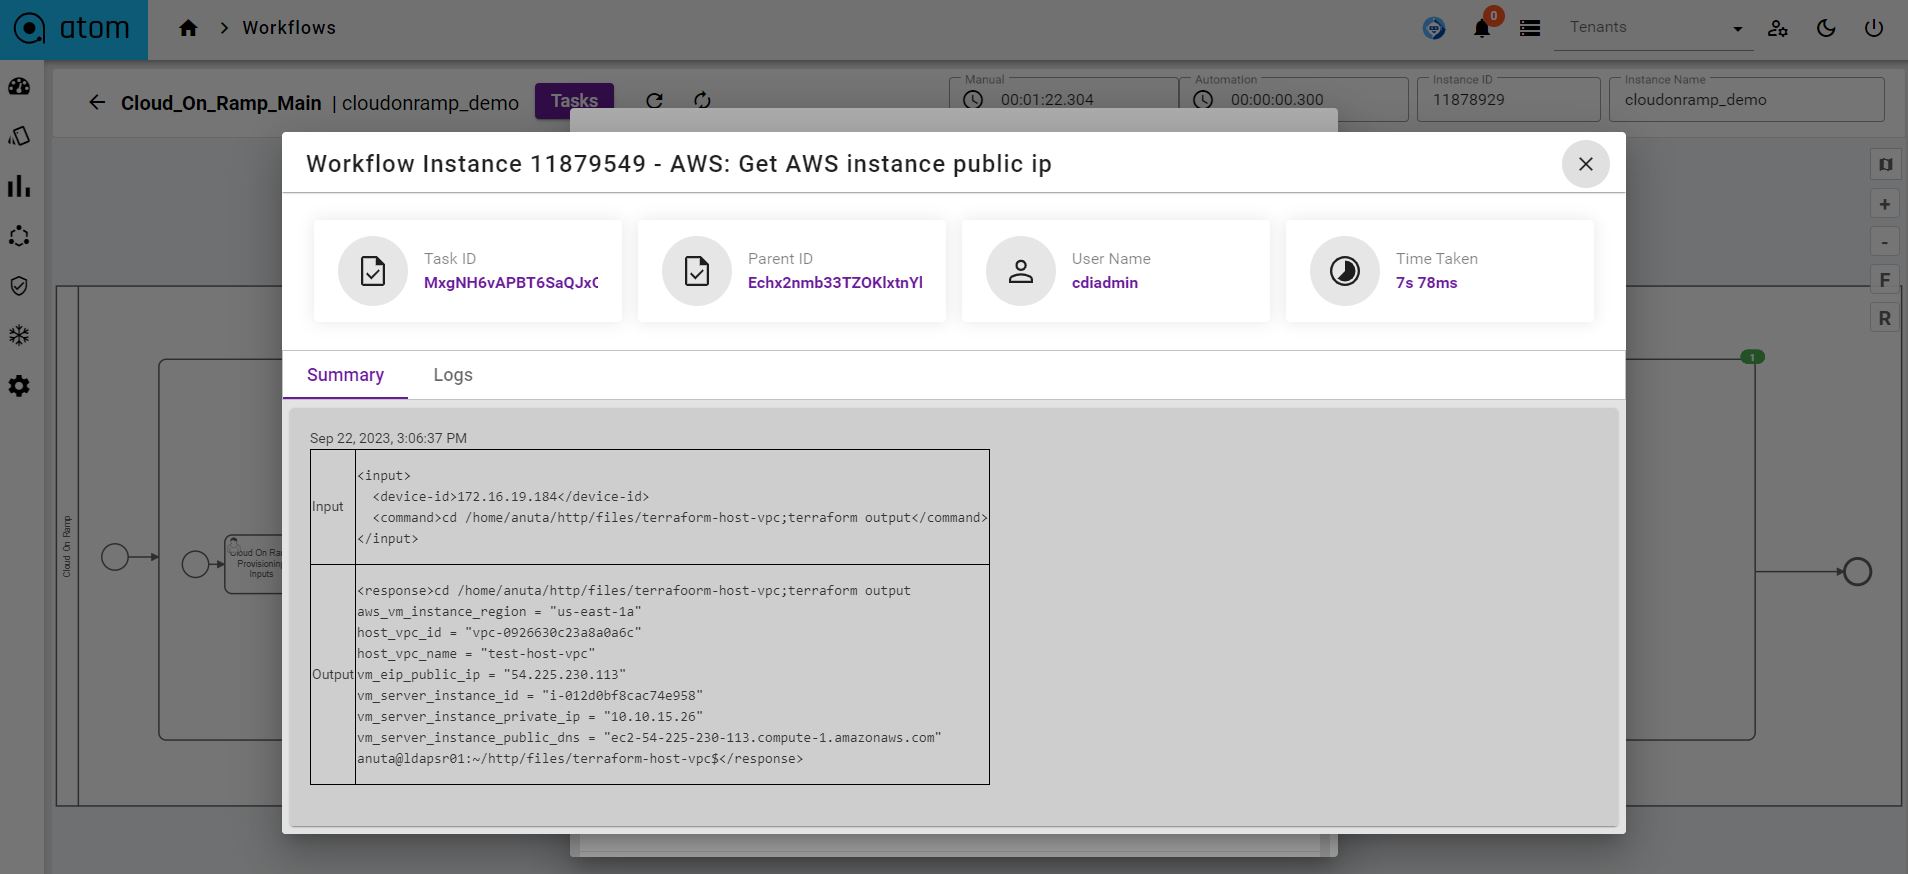Go back with the arrow beside Cloud_On_Ramp_Main
The image size is (1908, 874).
pos(97,102)
